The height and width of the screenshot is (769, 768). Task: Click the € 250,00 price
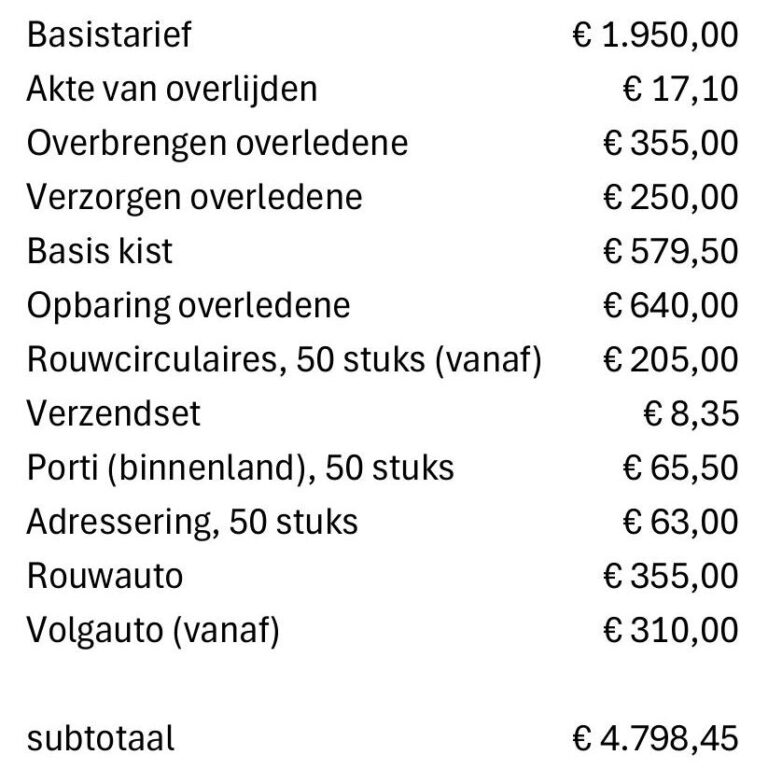click(670, 197)
